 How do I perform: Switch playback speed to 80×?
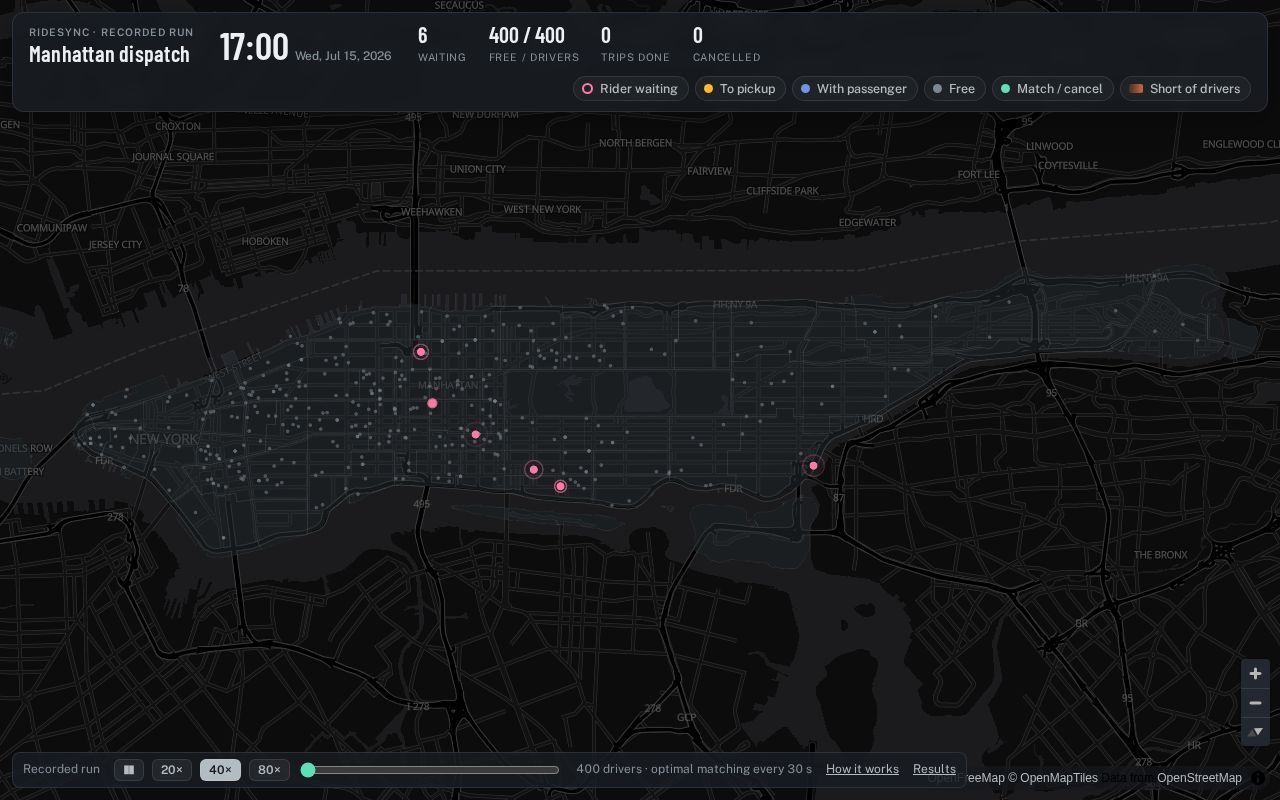269,770
